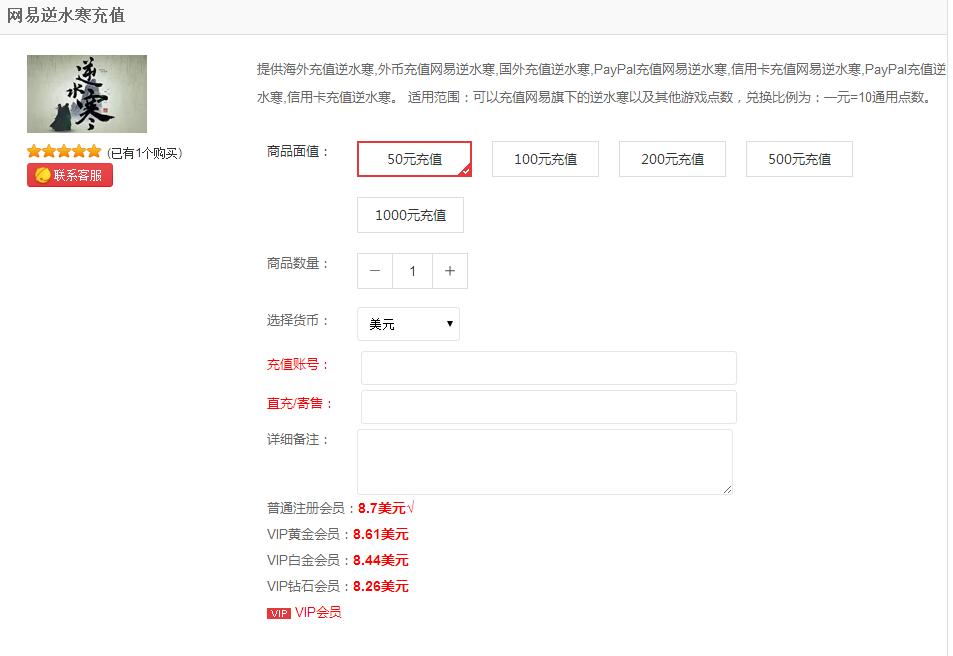Click the quantity number field
953x656 pixels.
click(413, 271)
